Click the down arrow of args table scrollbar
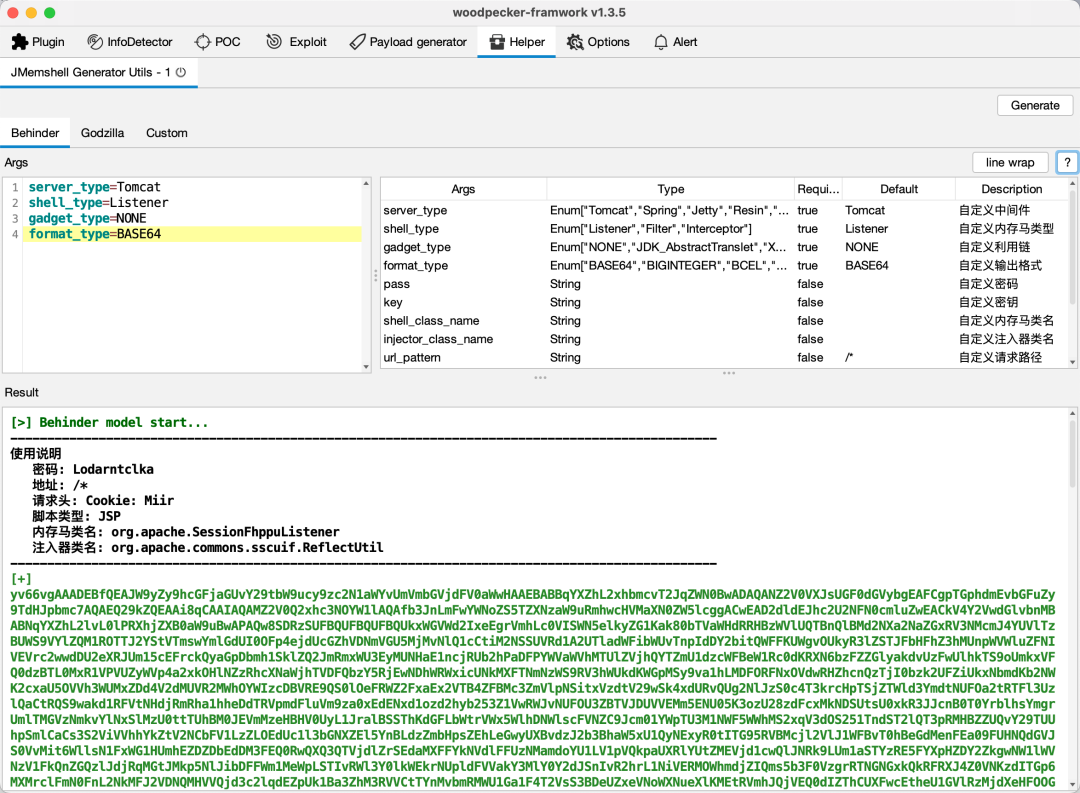 click(x=1072, y=362)
